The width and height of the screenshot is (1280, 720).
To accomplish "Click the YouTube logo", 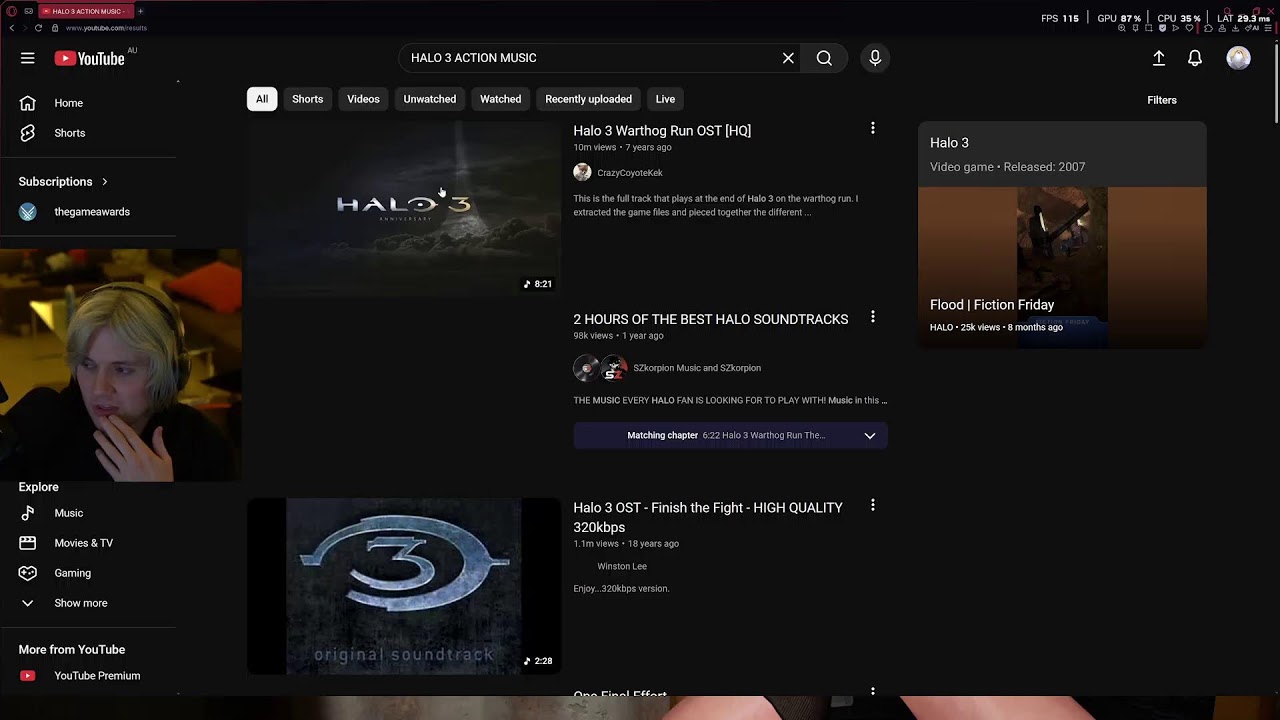I will tap(89, 58).
